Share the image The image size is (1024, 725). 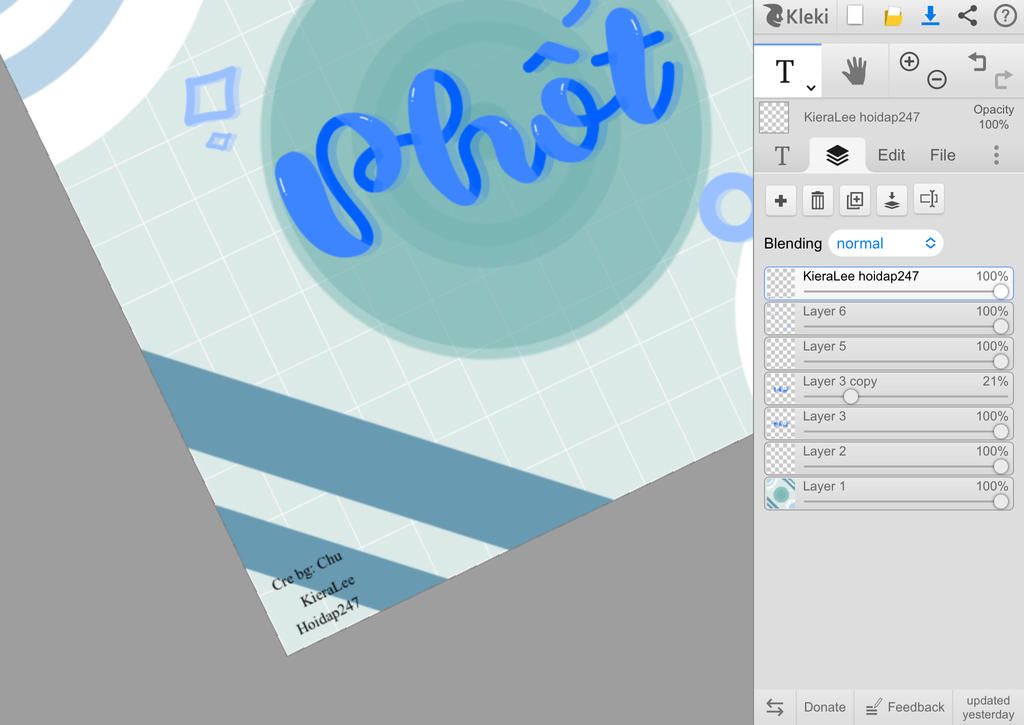[967, 16]
